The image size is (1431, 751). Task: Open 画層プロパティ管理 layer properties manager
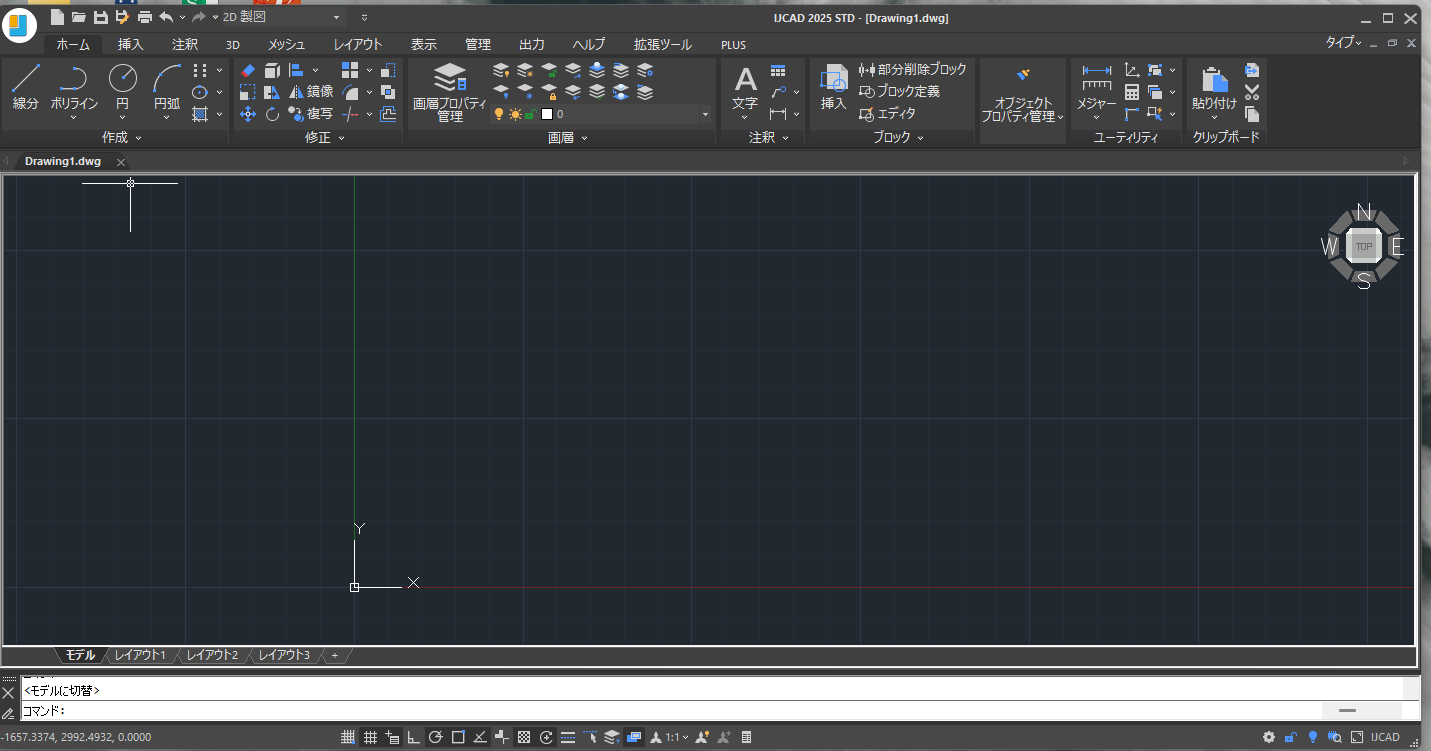450,92
